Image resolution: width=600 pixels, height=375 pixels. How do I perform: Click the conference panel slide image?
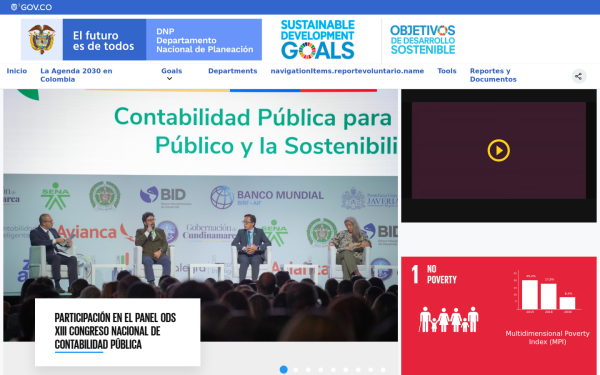(201, 215)
